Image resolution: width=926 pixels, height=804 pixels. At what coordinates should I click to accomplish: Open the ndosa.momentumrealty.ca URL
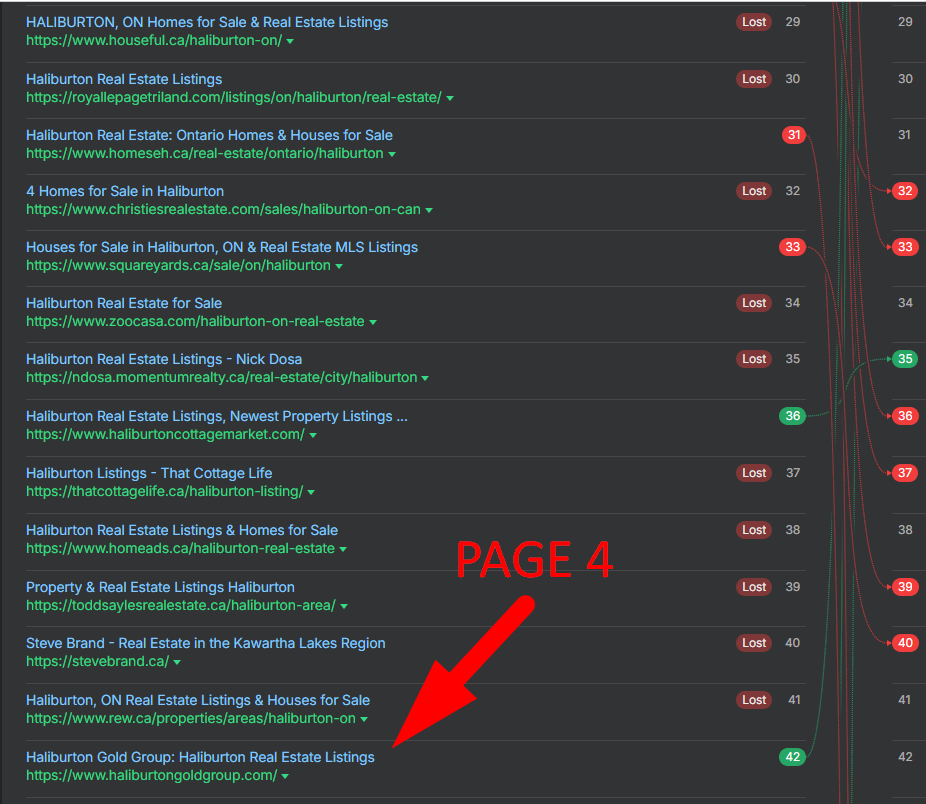click(221, 377)
